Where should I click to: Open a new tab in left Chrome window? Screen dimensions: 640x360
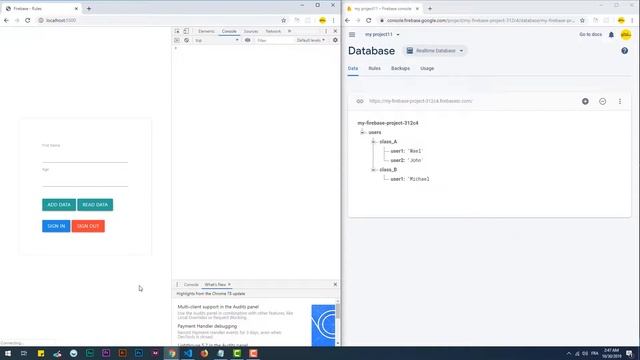[x=89, y=8]
